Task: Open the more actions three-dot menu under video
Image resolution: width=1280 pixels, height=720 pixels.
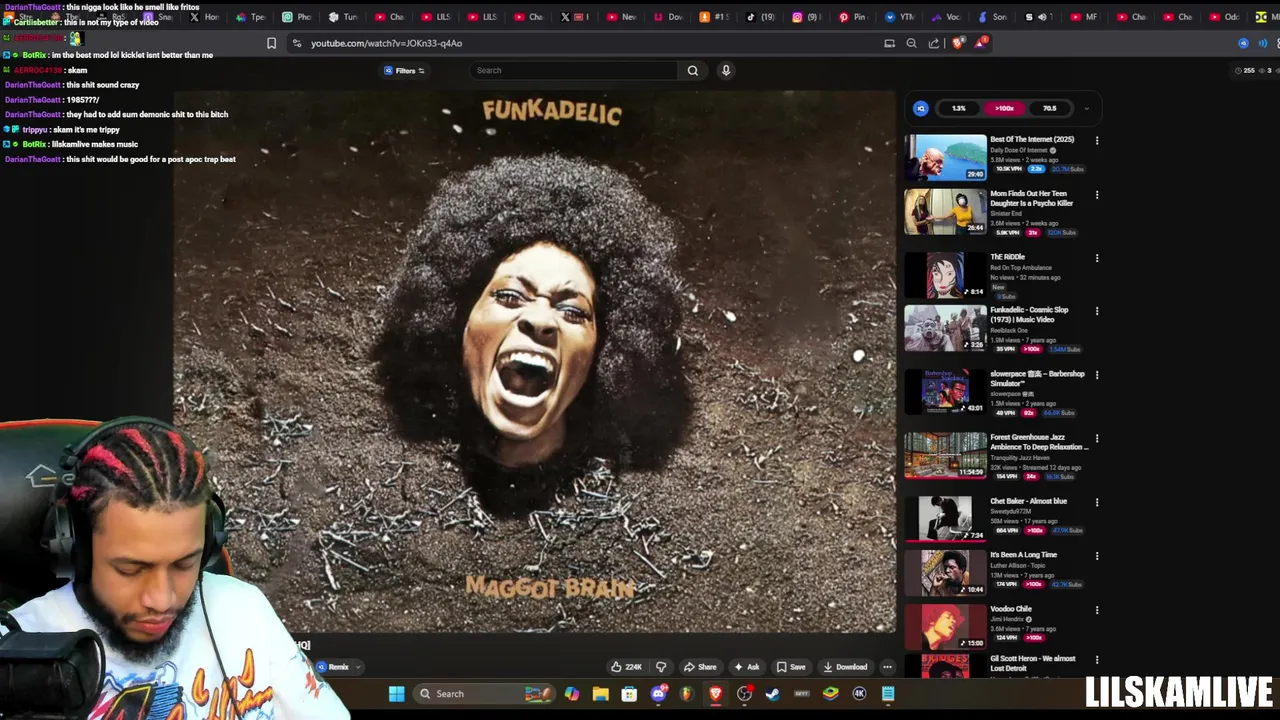Action: (887, 667)
